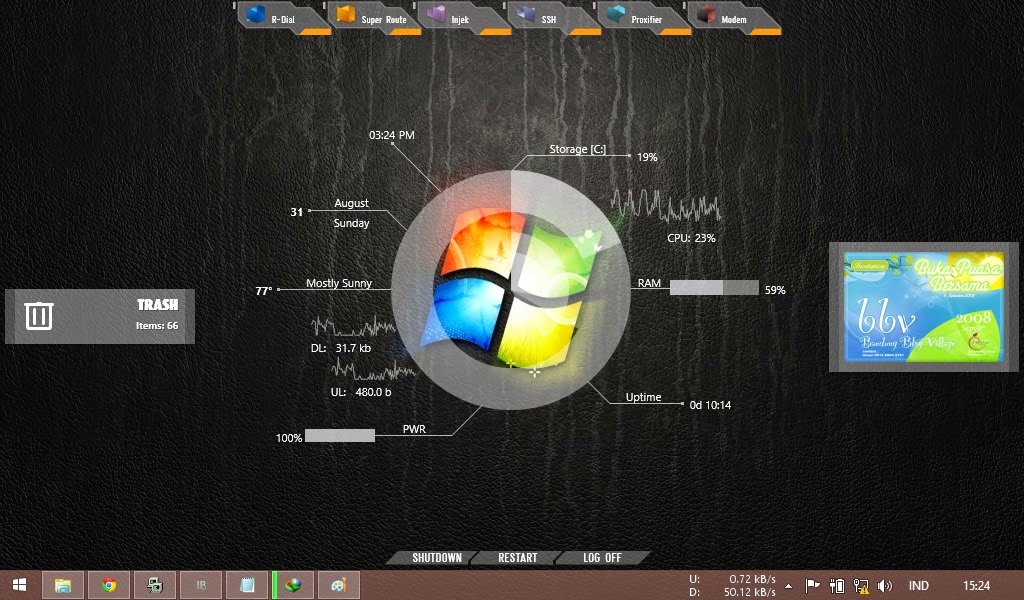Image resolution: width=1024 pixels, height=600 pixels.
Task: Click the Action Center flag icon
Action: coord(812,586)
